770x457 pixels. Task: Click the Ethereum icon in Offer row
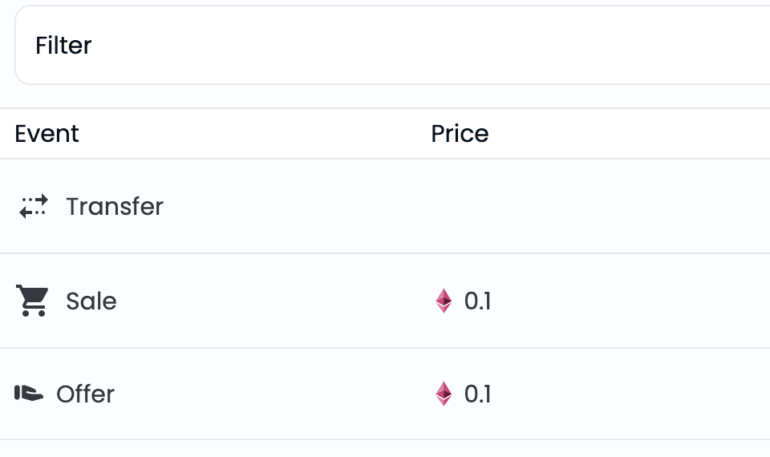click(x=444, y=394)
